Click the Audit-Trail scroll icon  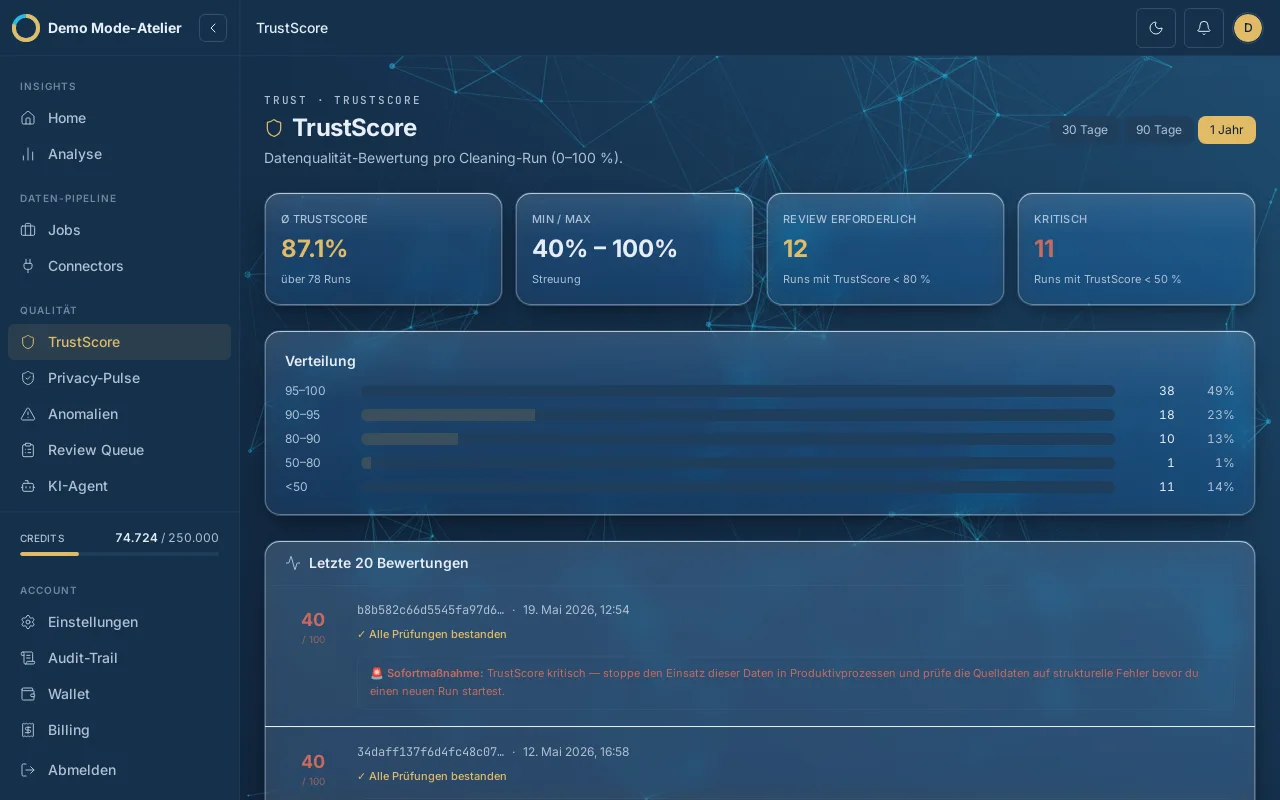point(28,658)
